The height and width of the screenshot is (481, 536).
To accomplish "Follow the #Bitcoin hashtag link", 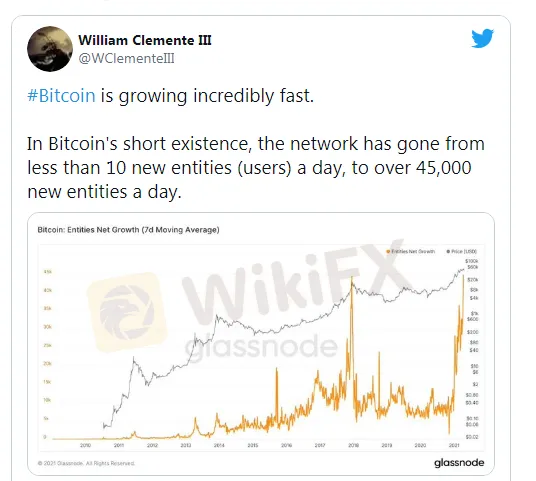I will [61, 95].
